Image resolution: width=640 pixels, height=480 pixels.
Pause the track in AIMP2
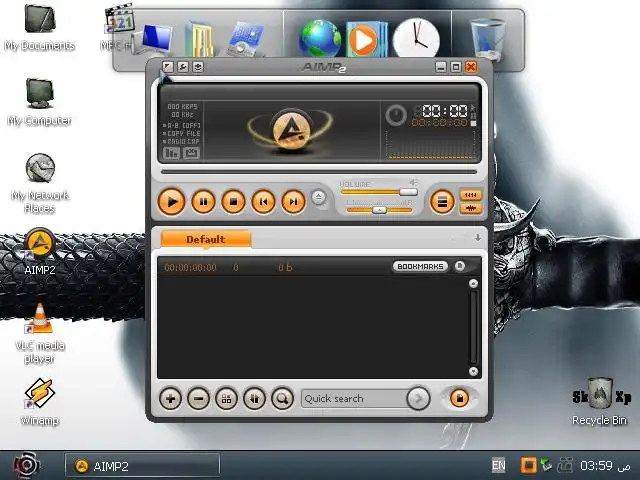pyautogui.click(x=203, y=201)
